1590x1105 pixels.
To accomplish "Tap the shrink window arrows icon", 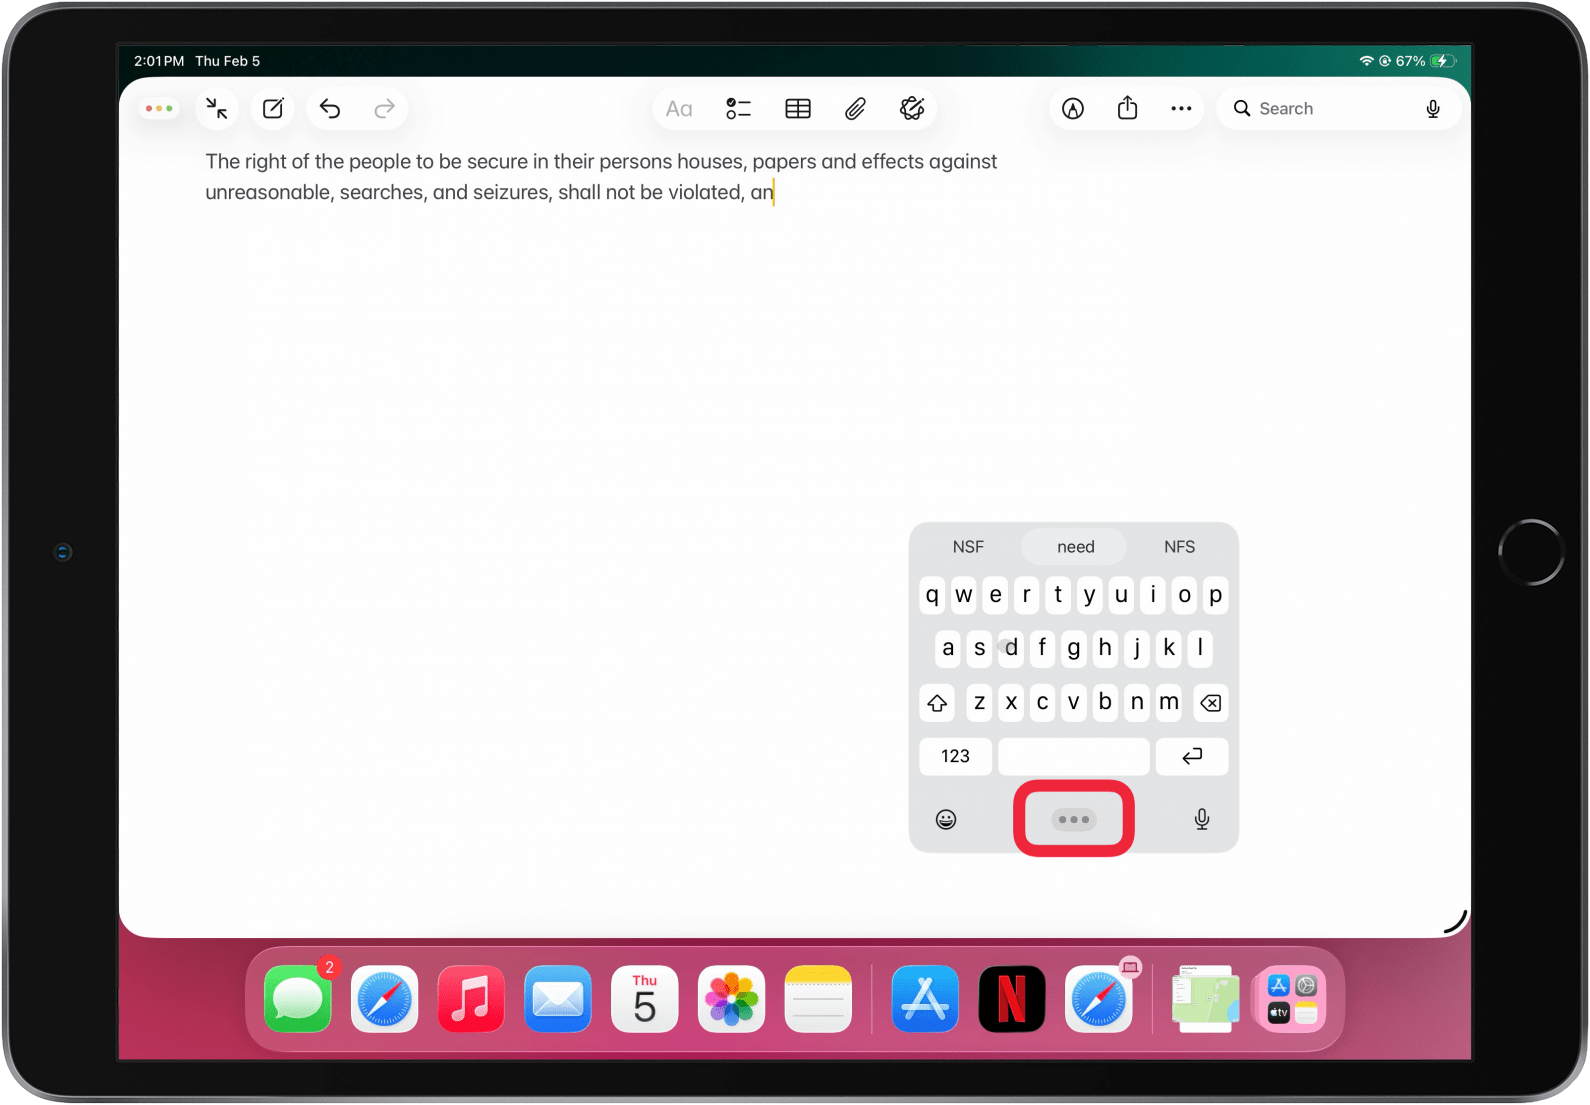I will click(x=217, y=108).
